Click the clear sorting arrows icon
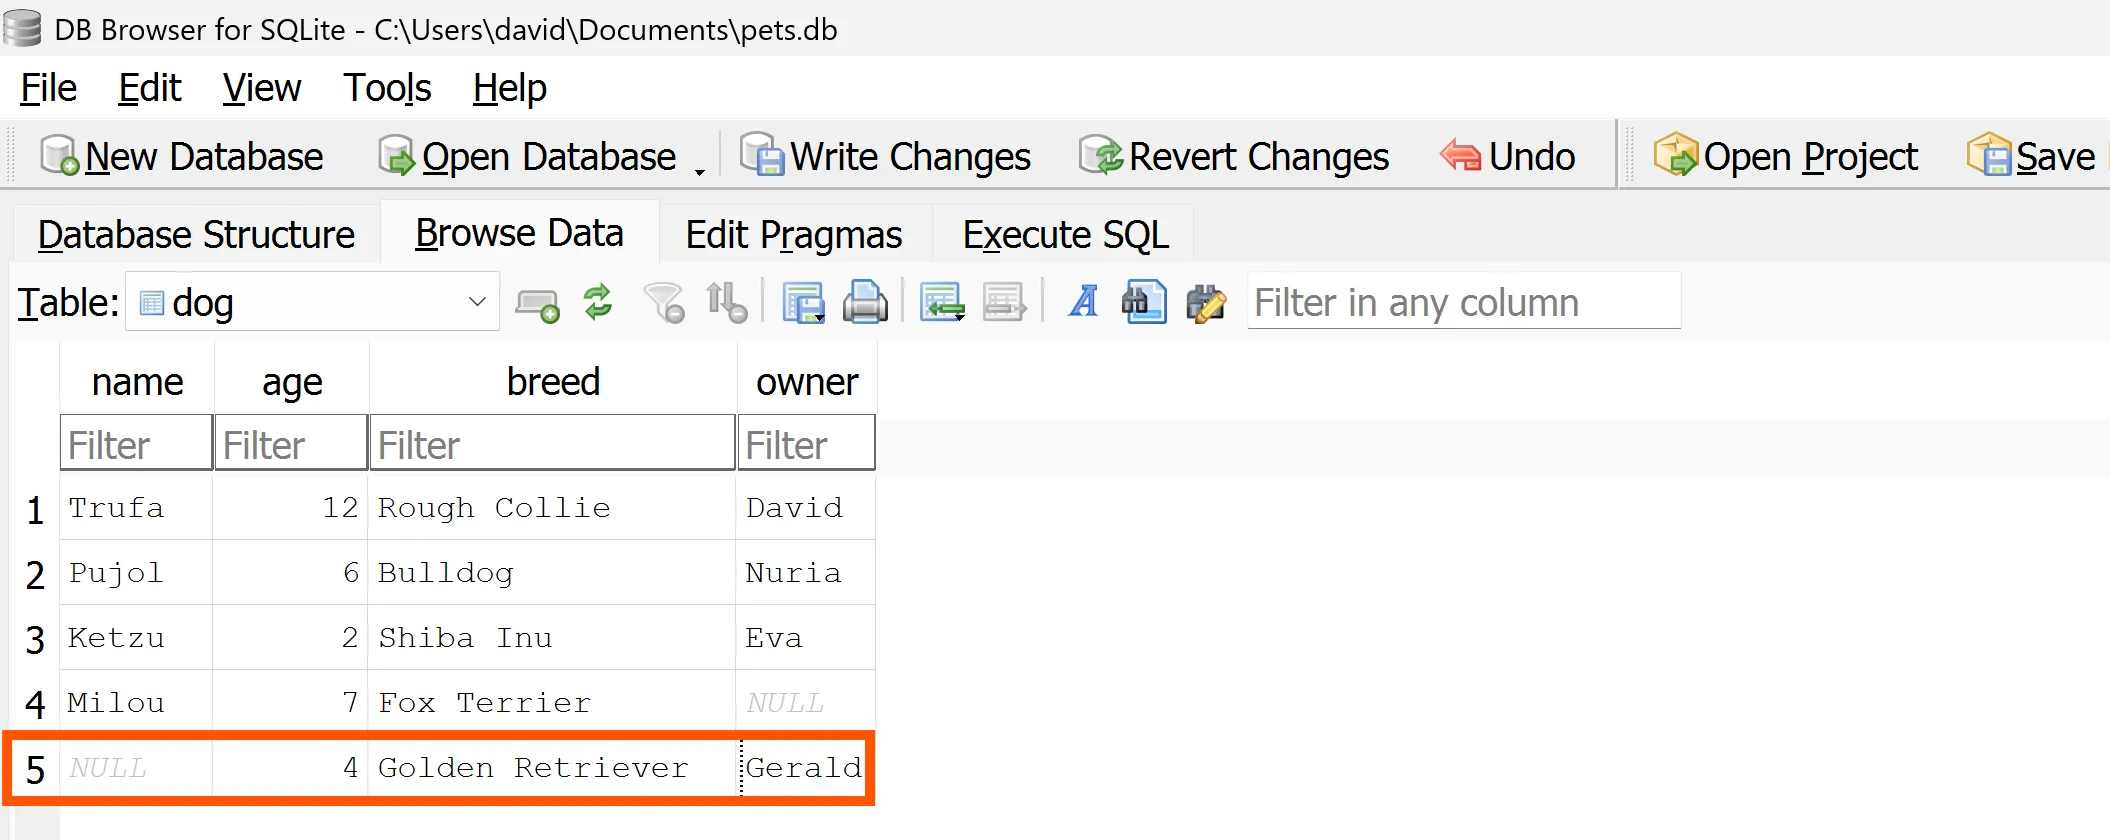The image size is (2110, 840). point(725,302)
